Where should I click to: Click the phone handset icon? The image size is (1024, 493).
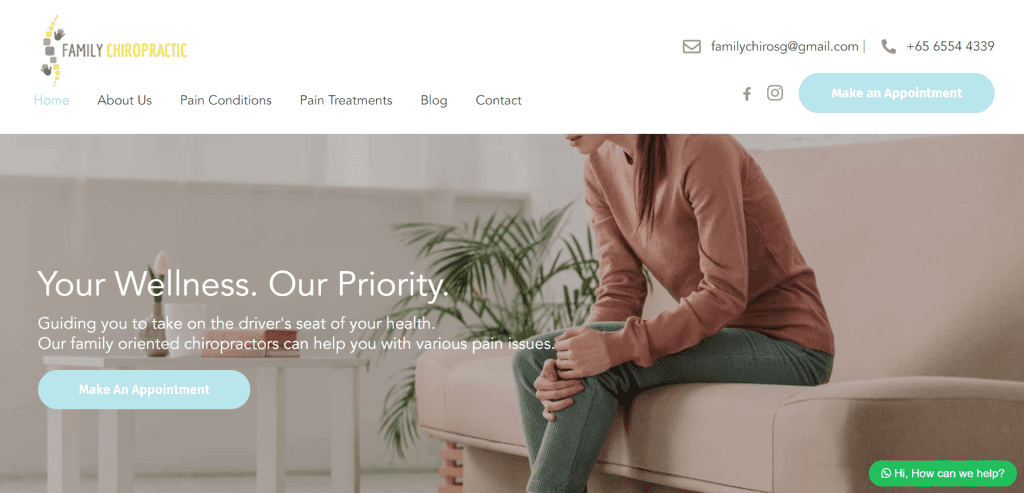coord(888,46)
